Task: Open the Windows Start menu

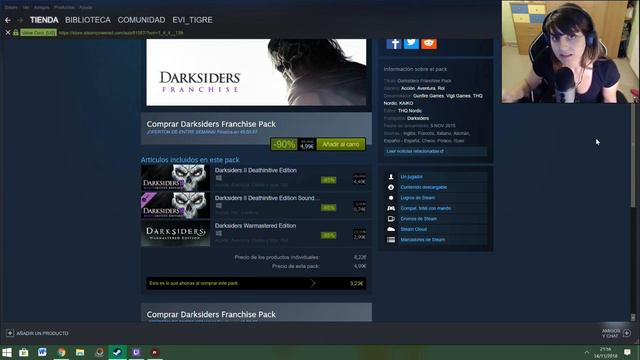Action: tap(7, 352)
